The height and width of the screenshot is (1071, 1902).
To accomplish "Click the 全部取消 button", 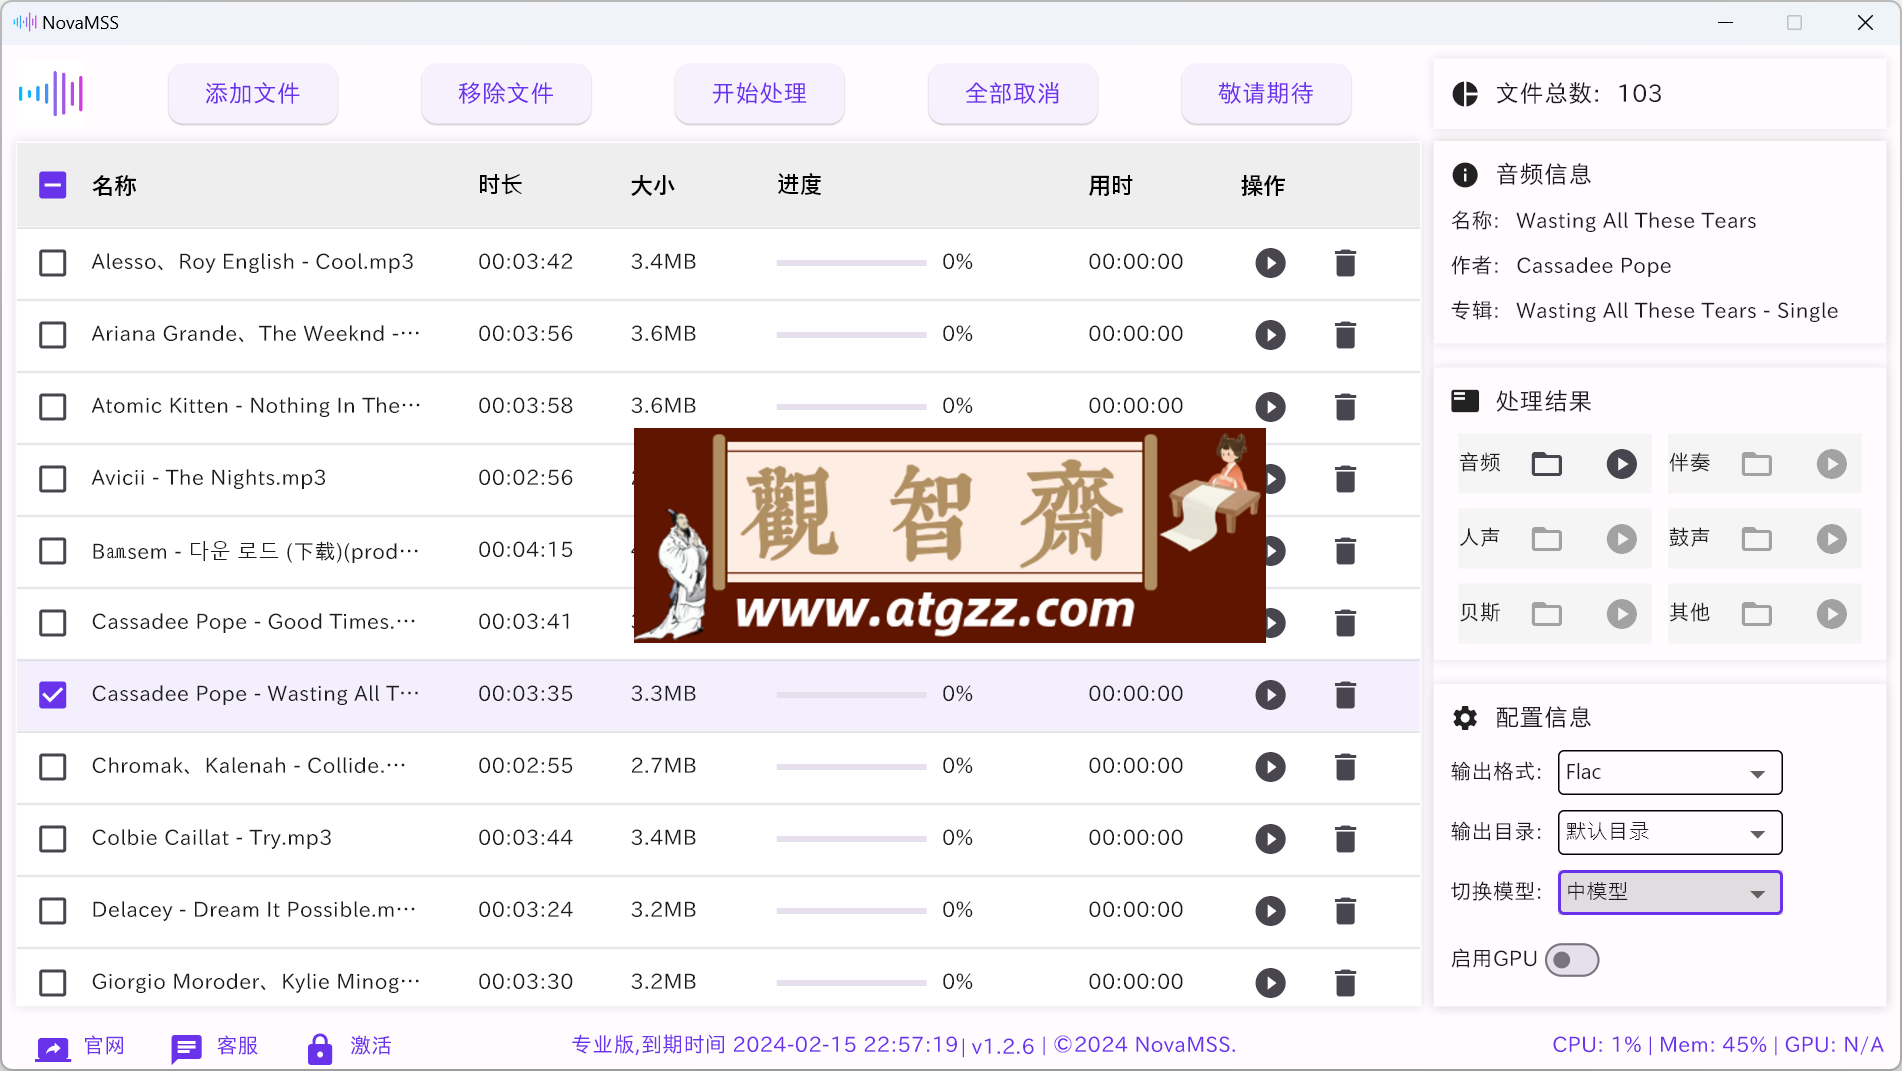I will (x=1012, y=94).
